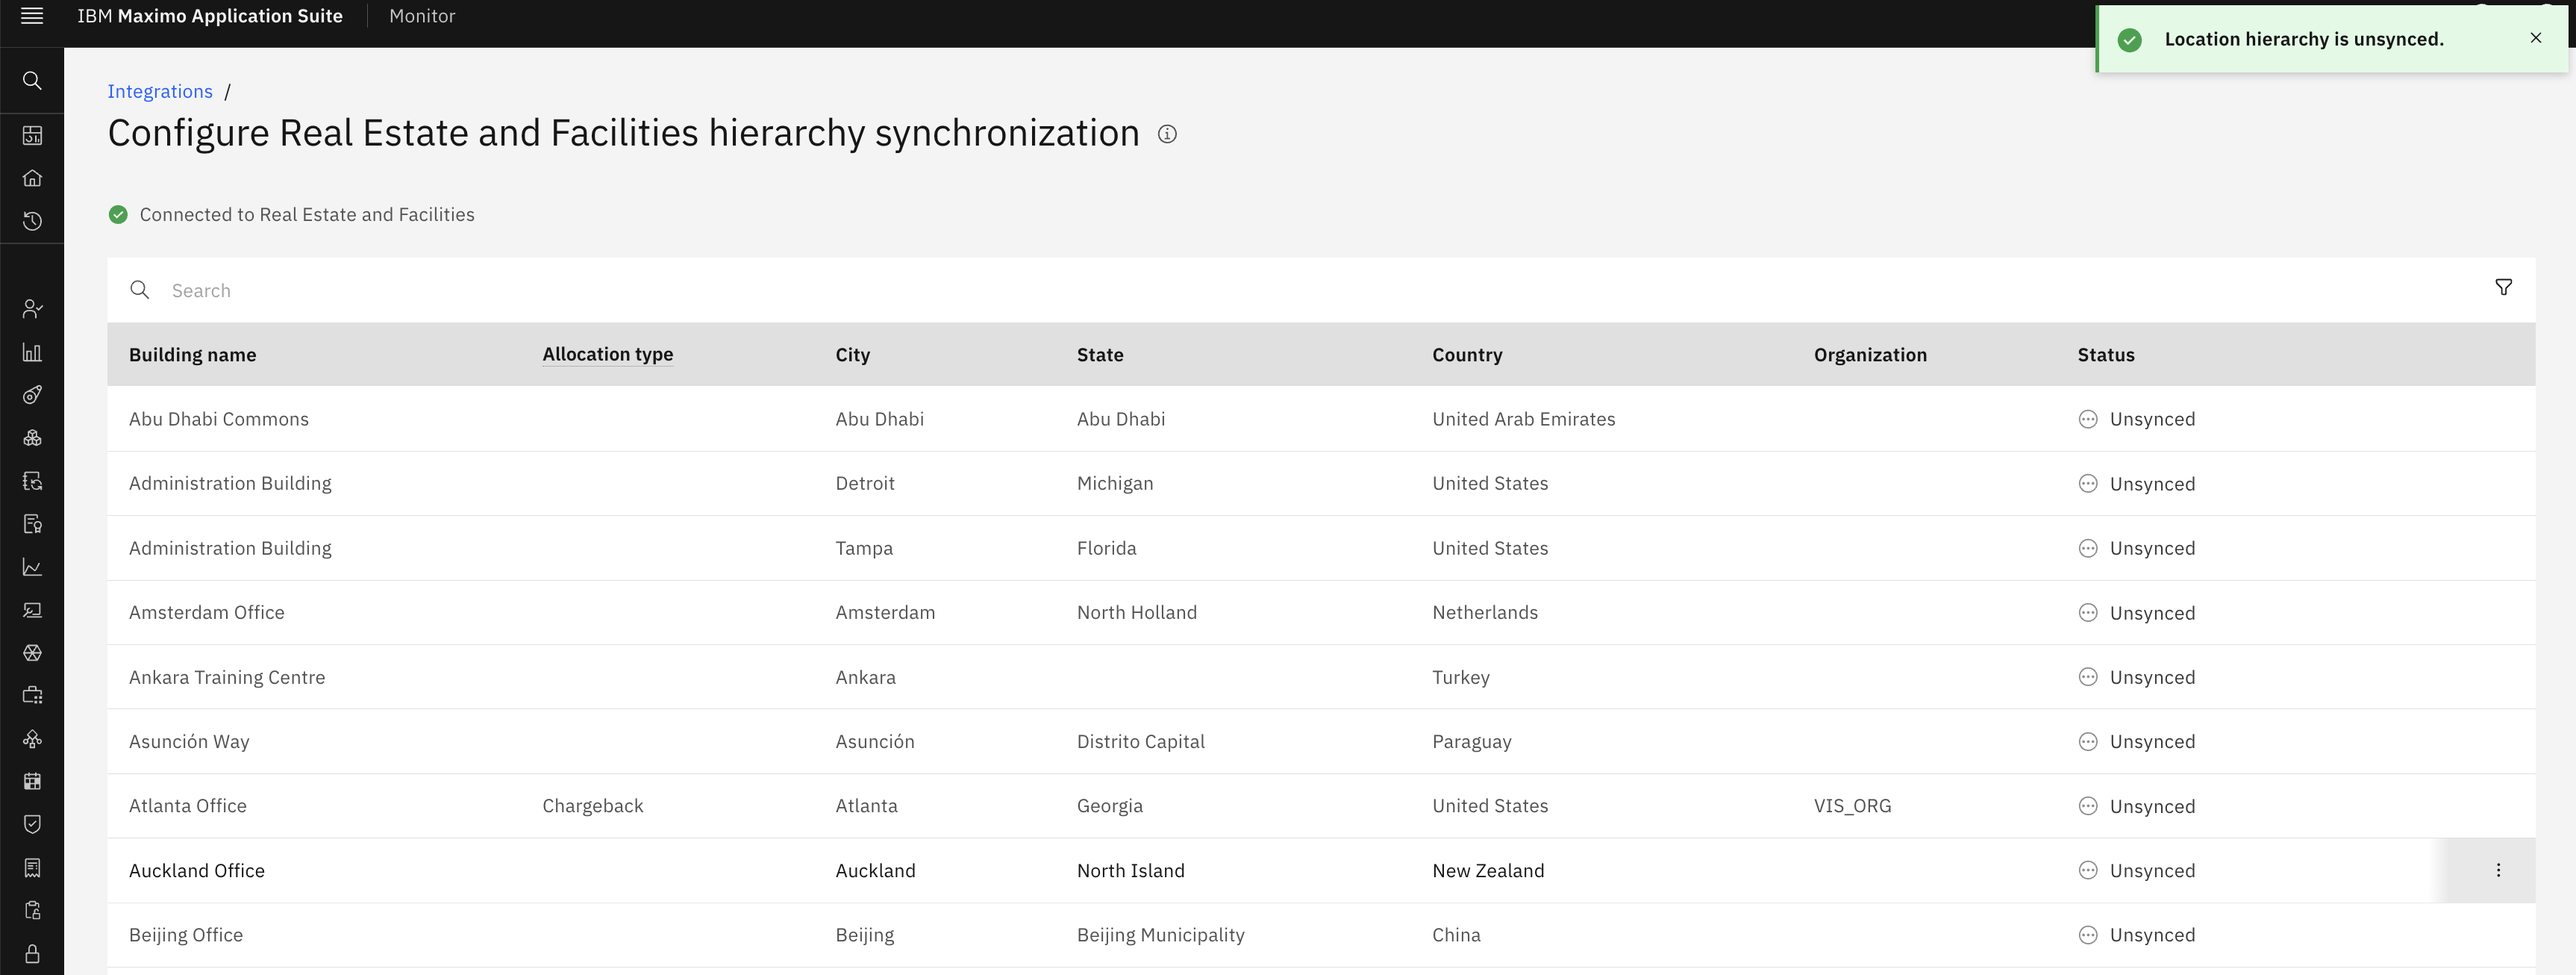Image resolution: width=2576 pixels, height=975 pixels.
Task: Click the Monitor app name in header
Action: point(422,16)
